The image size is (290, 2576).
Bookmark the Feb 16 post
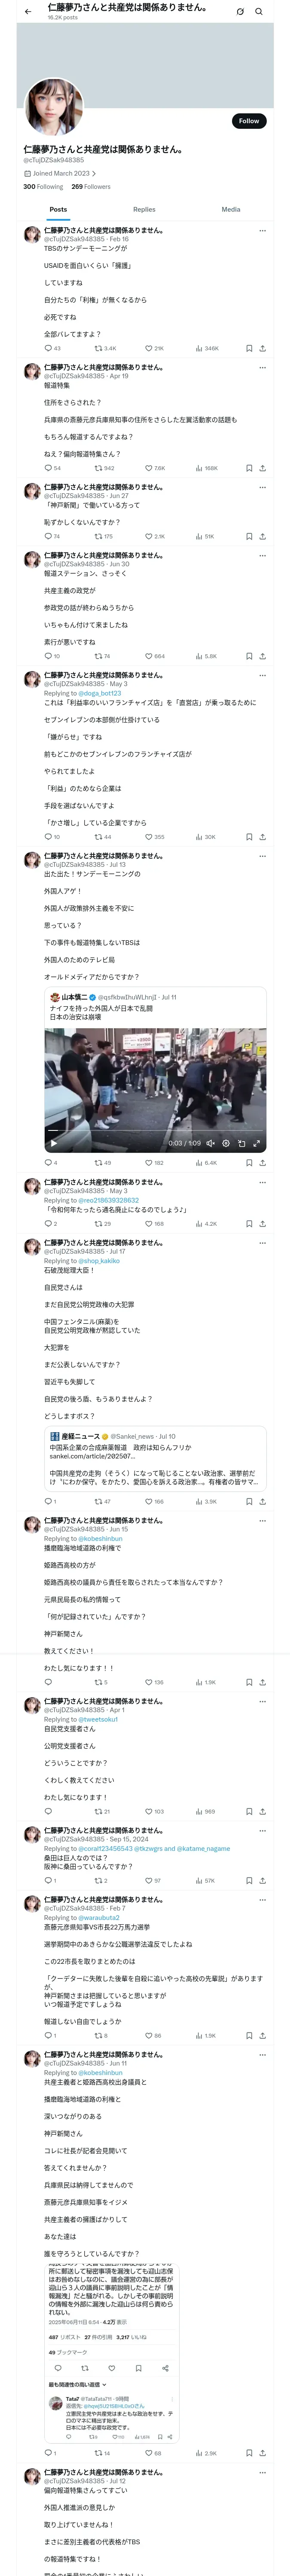point(249,348)
